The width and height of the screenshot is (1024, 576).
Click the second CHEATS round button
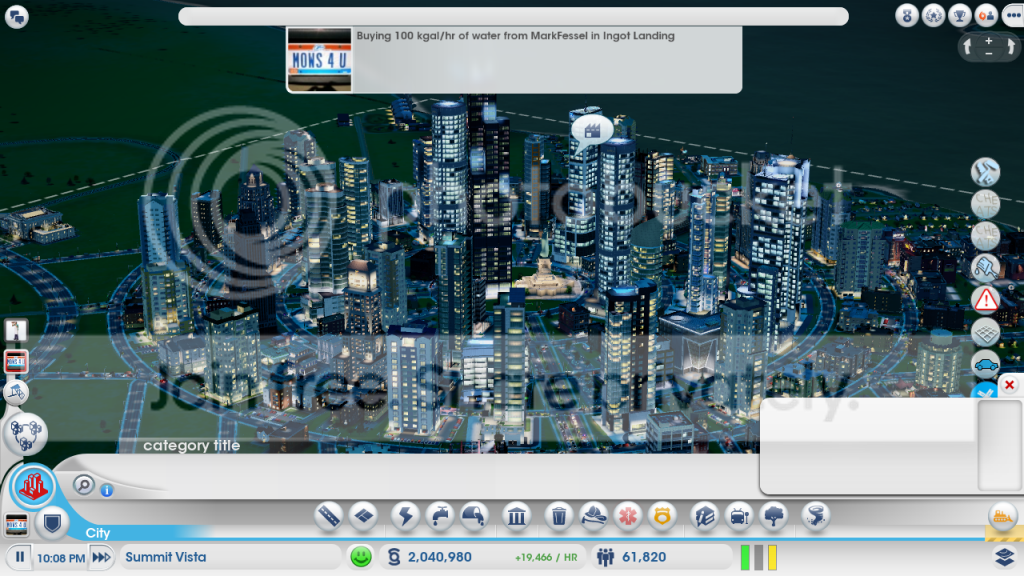coord(985,236)
